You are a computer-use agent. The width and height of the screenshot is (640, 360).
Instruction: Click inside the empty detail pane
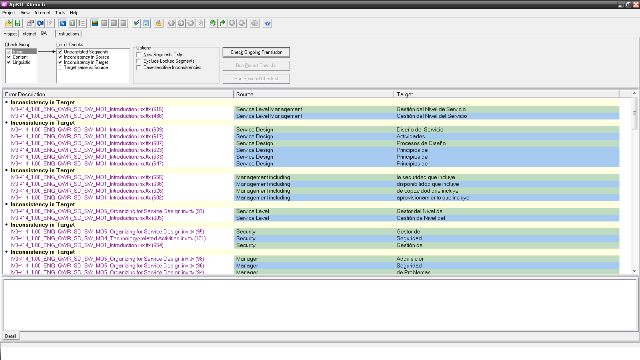click(320, 305)
